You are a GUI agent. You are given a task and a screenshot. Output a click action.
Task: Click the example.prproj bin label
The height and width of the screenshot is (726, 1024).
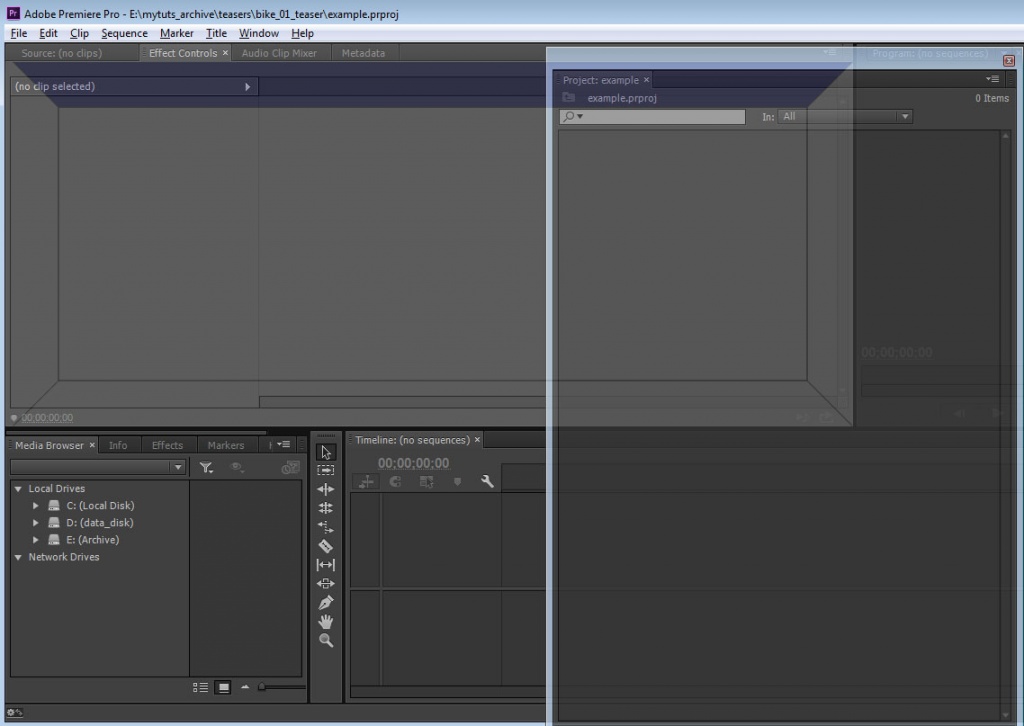pyautogui.click(x=622, y=98)
